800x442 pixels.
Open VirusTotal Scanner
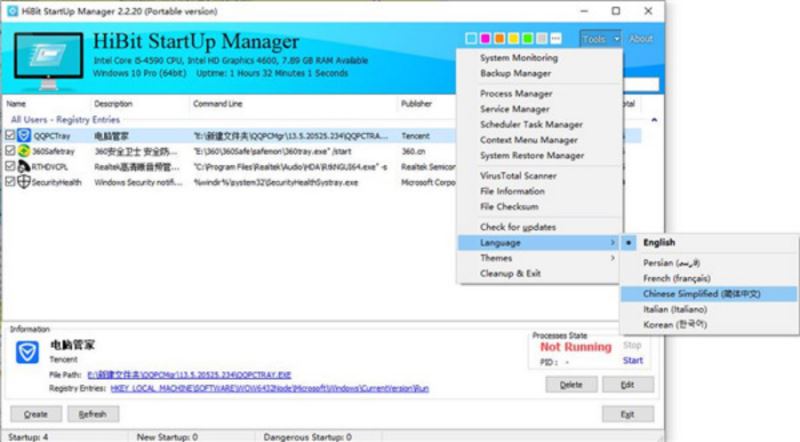click(518, 176)
